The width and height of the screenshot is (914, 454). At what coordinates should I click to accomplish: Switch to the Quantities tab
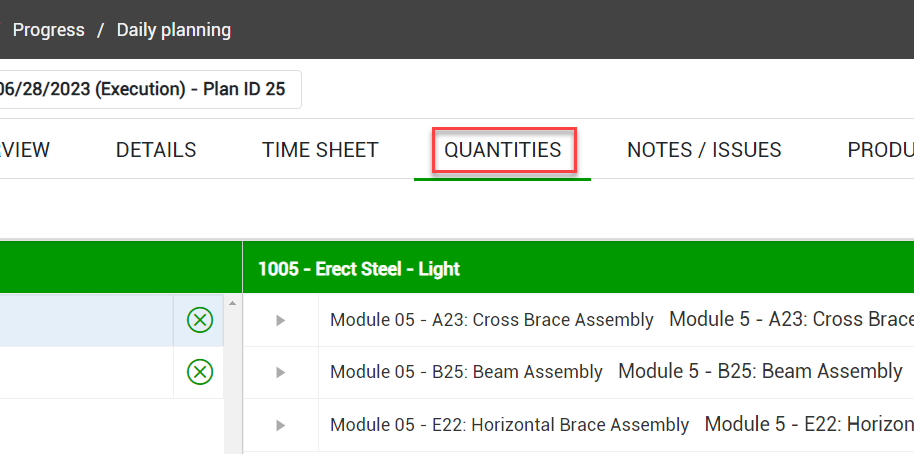click(502, 150)
